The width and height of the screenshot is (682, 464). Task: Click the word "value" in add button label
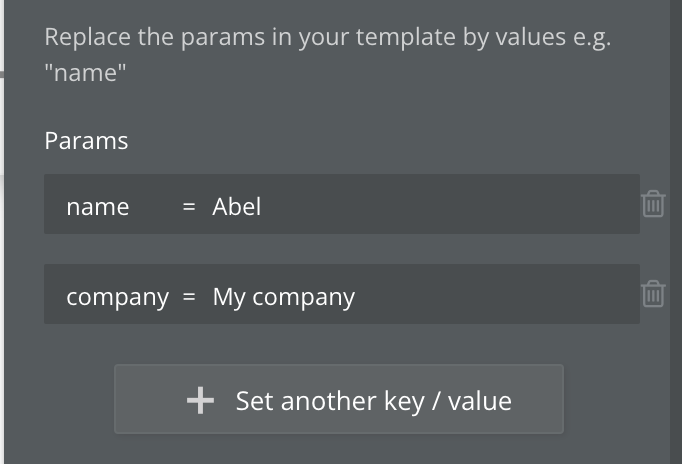coord(480,401)
